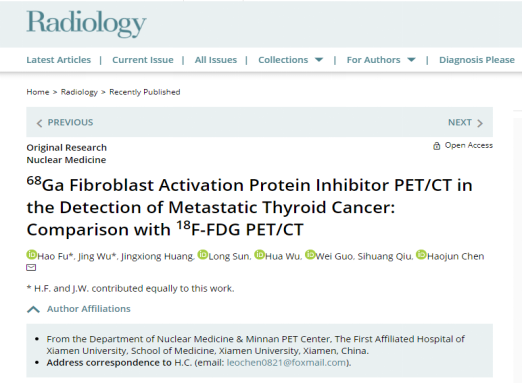
Task: Collapse the Author Affiliations section
Action: [79, 309]
